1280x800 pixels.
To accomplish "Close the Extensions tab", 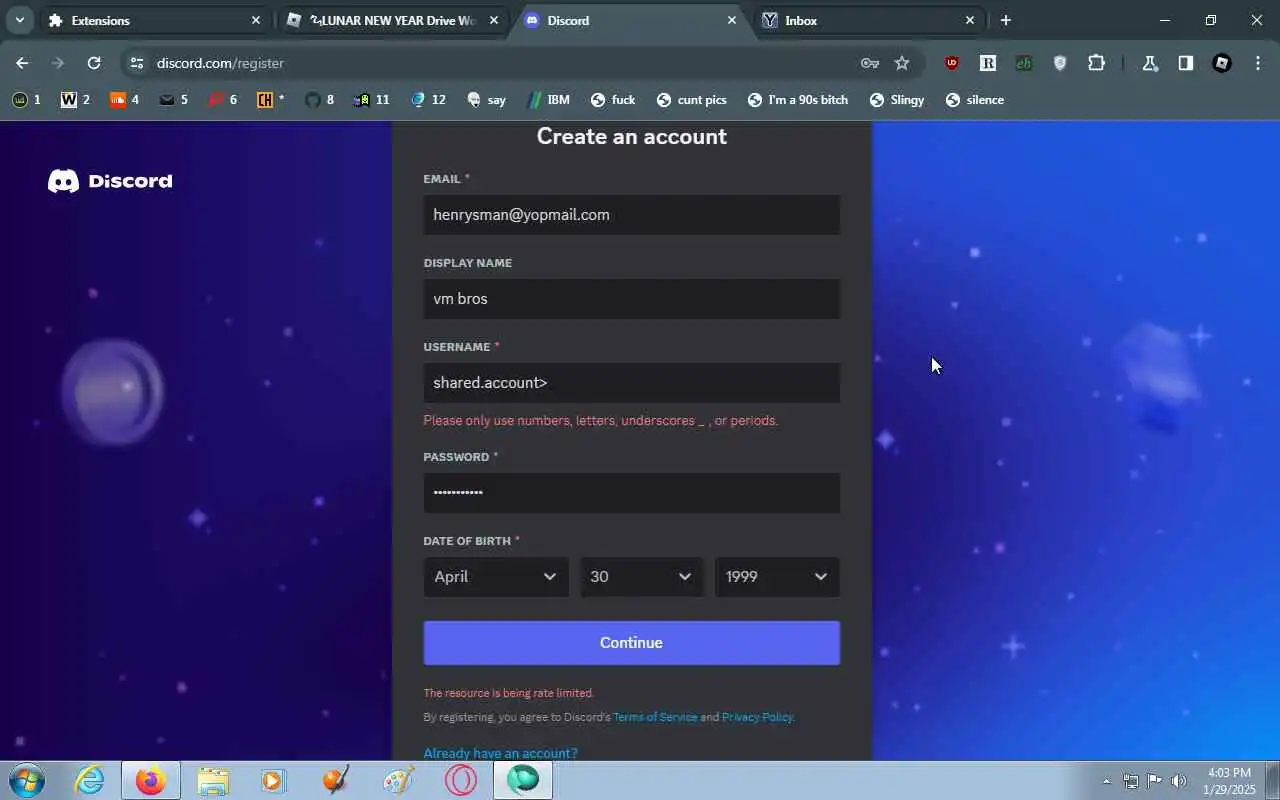I will pyautogui.click(x=256, y=20).
